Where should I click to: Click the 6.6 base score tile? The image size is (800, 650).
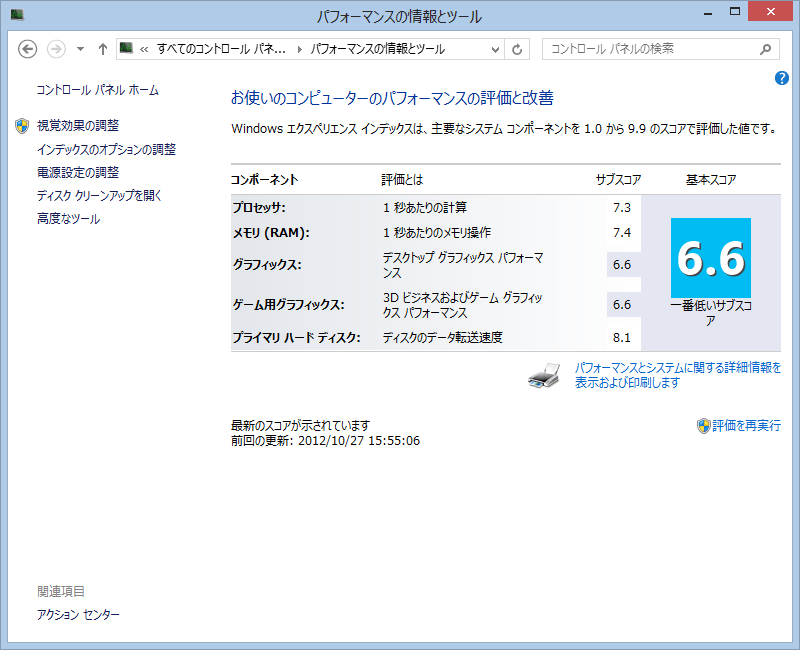(x=711, y=258)
